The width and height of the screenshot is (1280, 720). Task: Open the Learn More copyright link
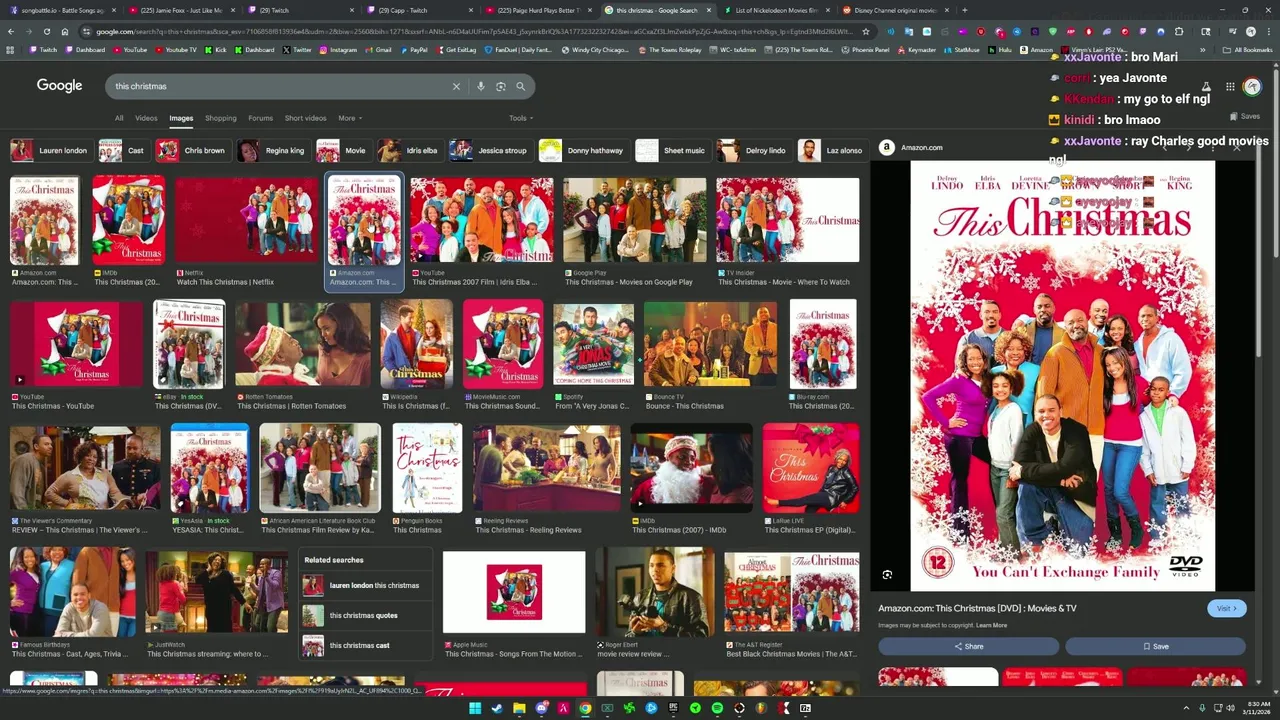[992, 625]
